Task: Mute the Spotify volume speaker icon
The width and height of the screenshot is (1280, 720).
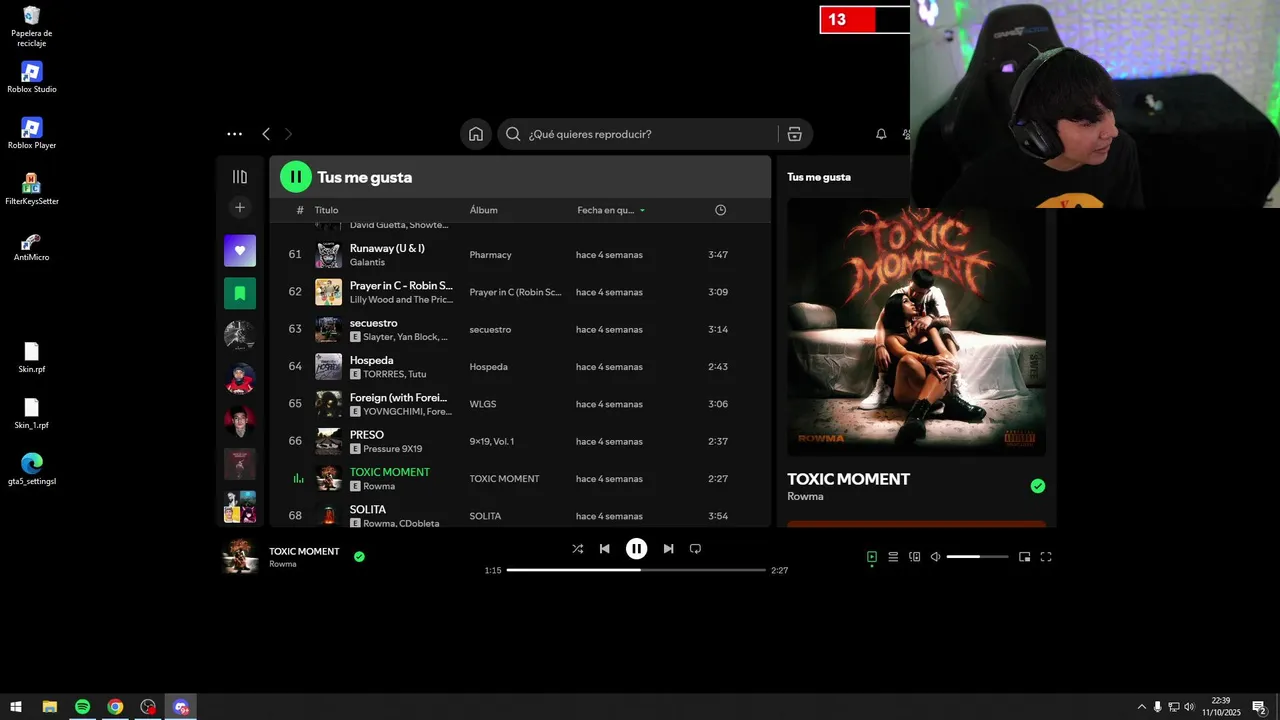Action: [x=935, y=557]
